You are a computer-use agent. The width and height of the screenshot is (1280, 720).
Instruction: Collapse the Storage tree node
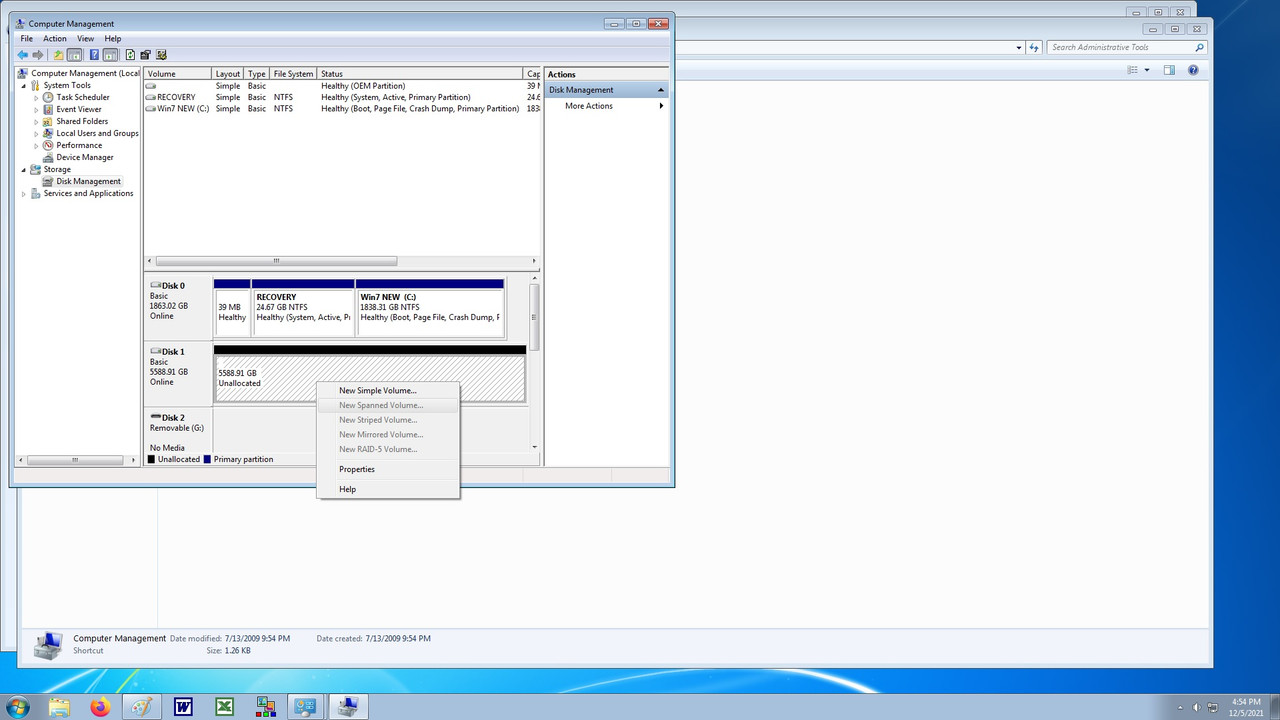[x=24, y=169]
